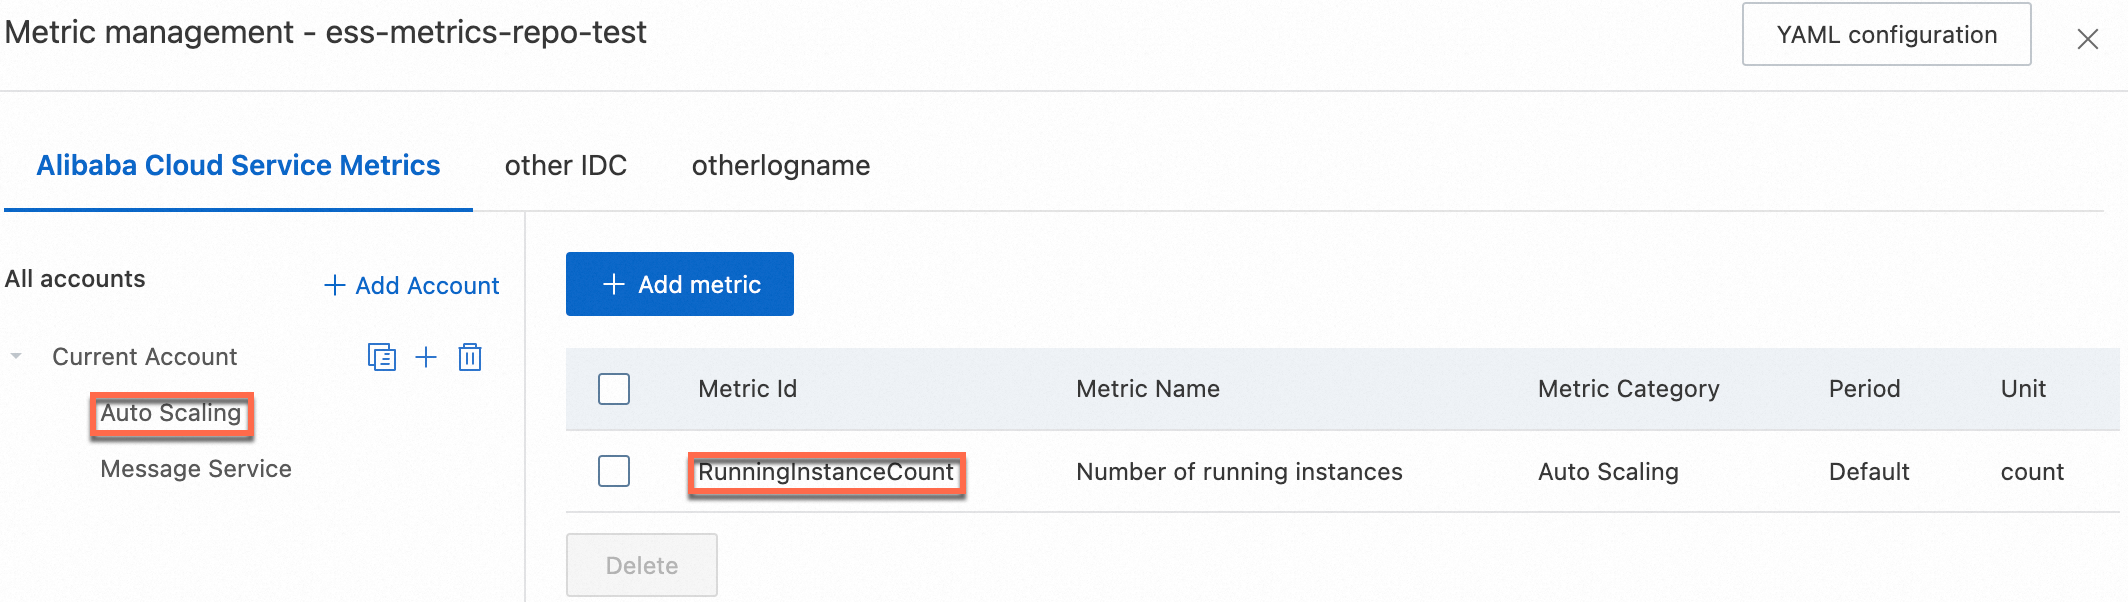The width and height of the screenshot is (2128, 602).
Task: Click the copy icon beside Current Account
Action: [381, 357]
